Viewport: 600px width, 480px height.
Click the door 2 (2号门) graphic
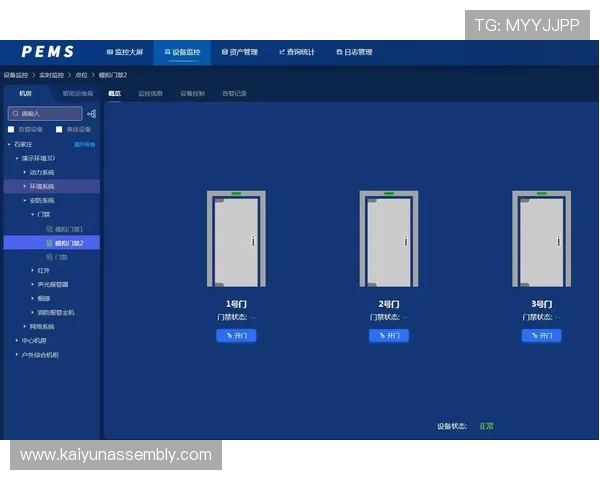click(x=389, y=240)
